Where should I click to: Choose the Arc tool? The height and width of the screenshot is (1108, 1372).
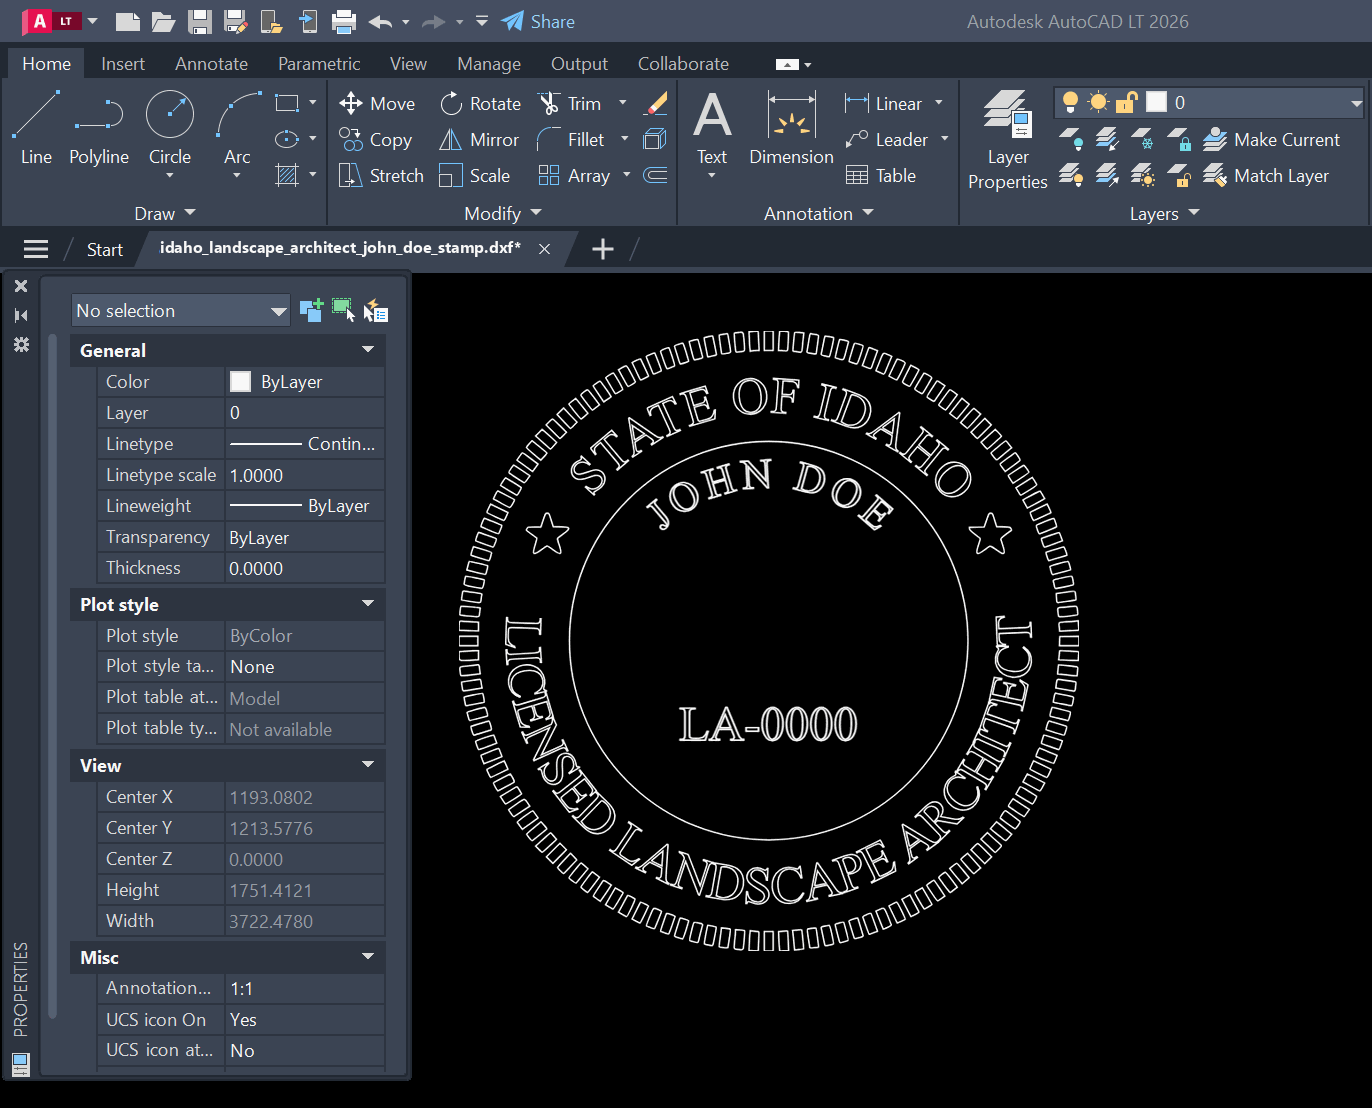click(237, 127)
